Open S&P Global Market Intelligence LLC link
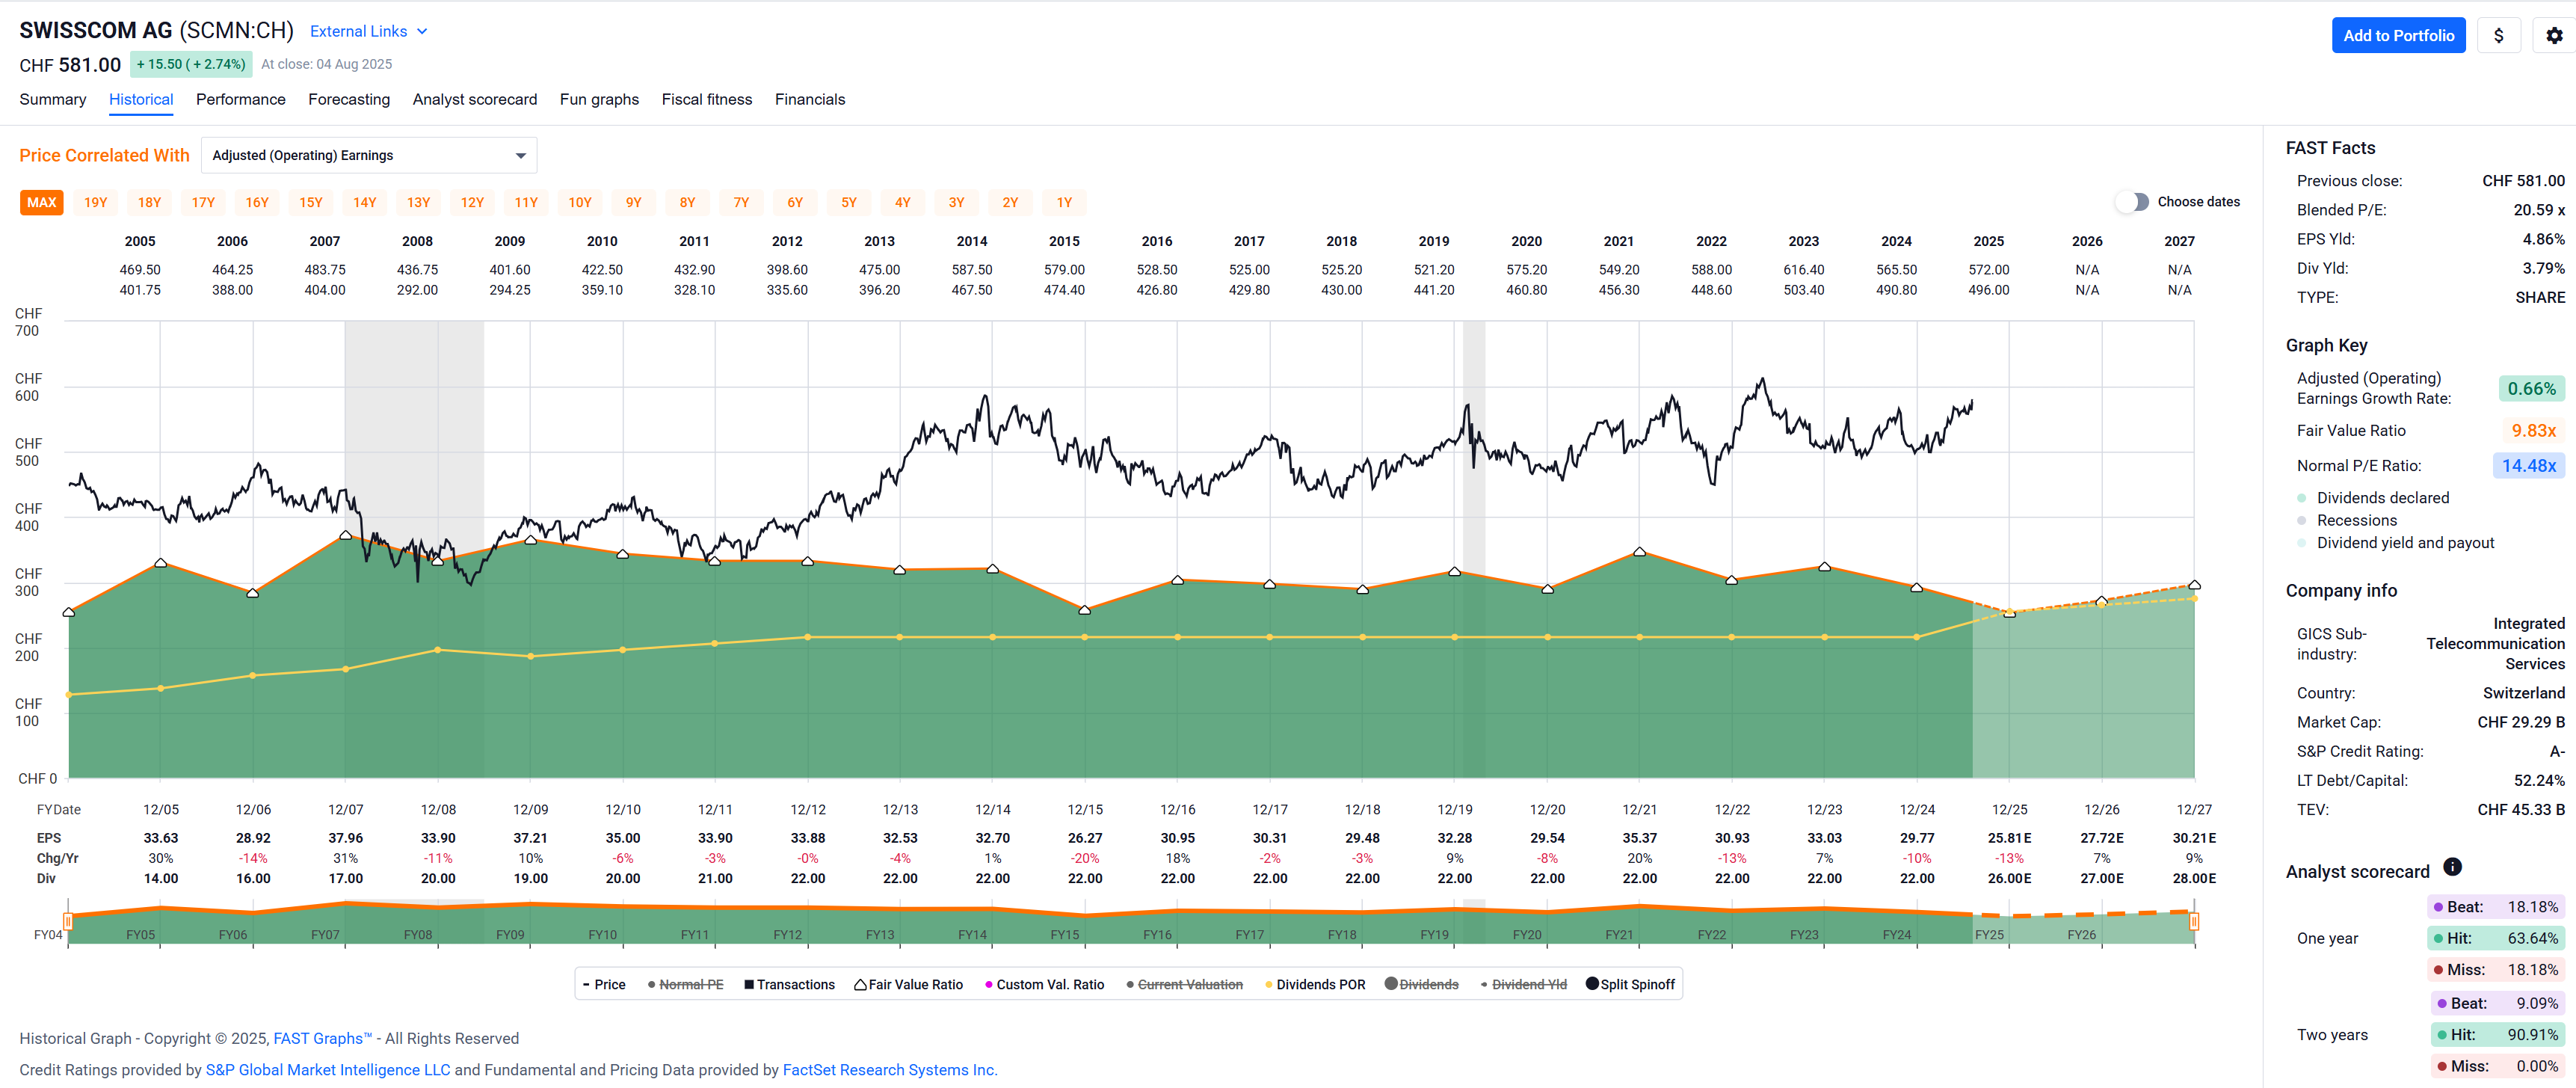This screenshot has height=1088, width=2576. point(328,1069)
